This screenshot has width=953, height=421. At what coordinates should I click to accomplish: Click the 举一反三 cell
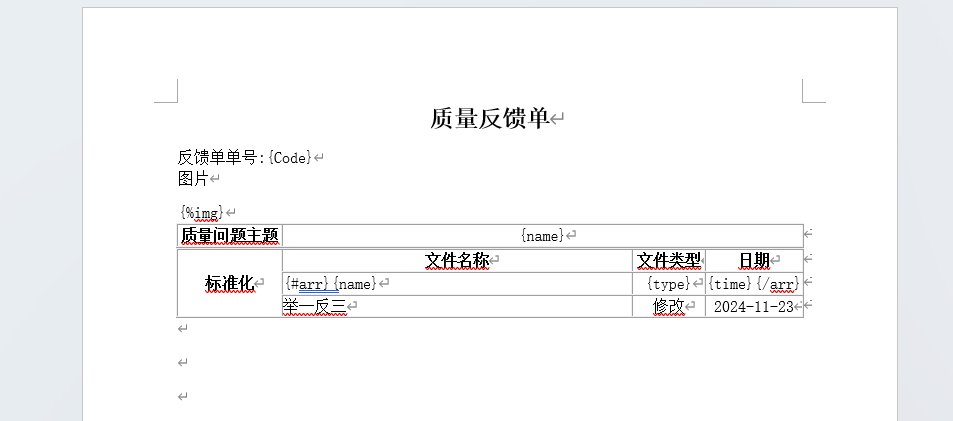457,307
